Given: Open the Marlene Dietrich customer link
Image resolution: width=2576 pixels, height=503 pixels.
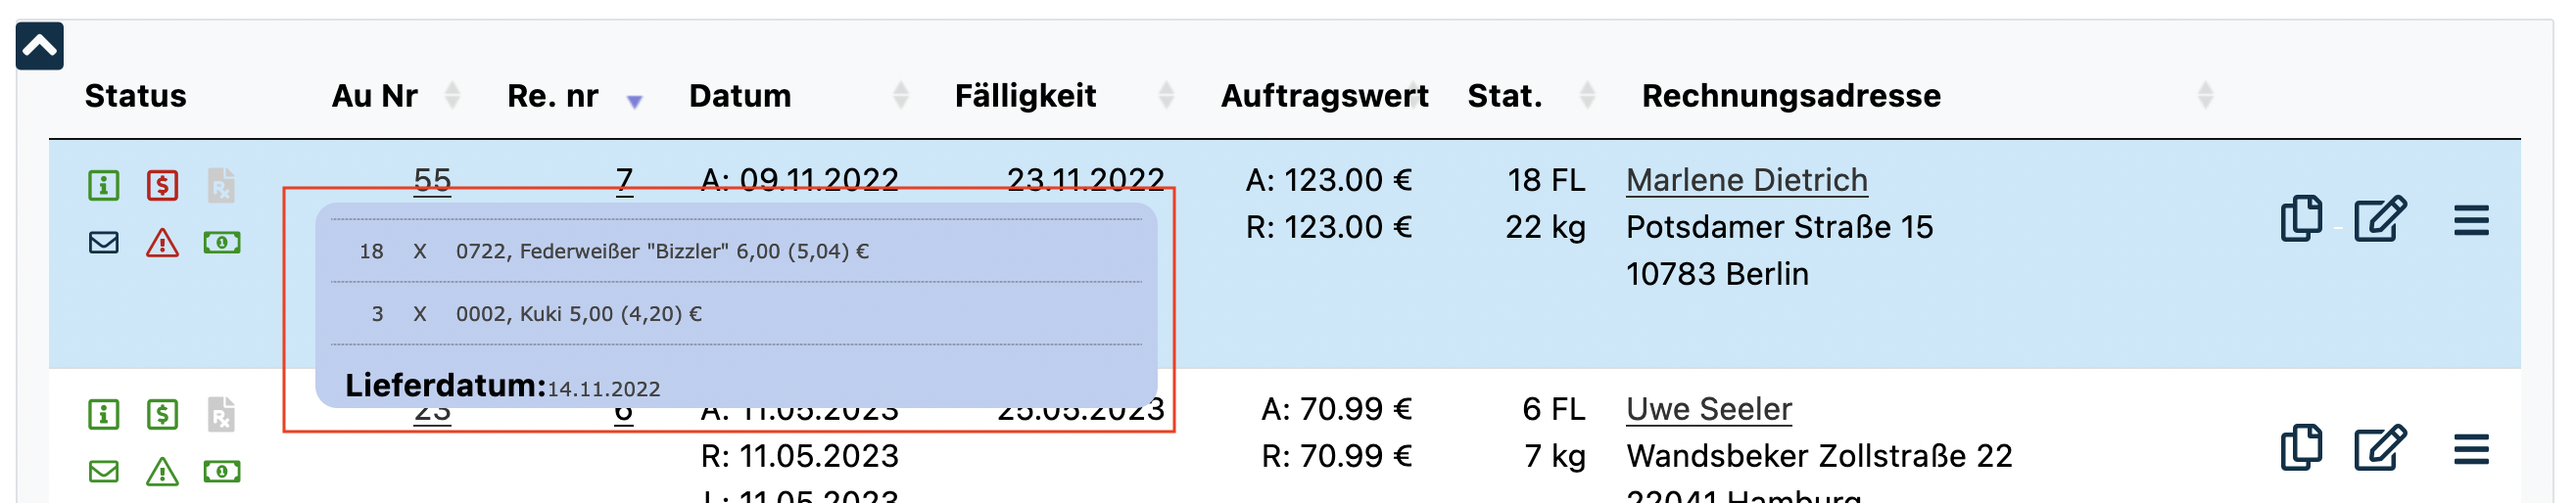Looking at the screenshot, I should pyautogui.click(x=1746, y=180).
